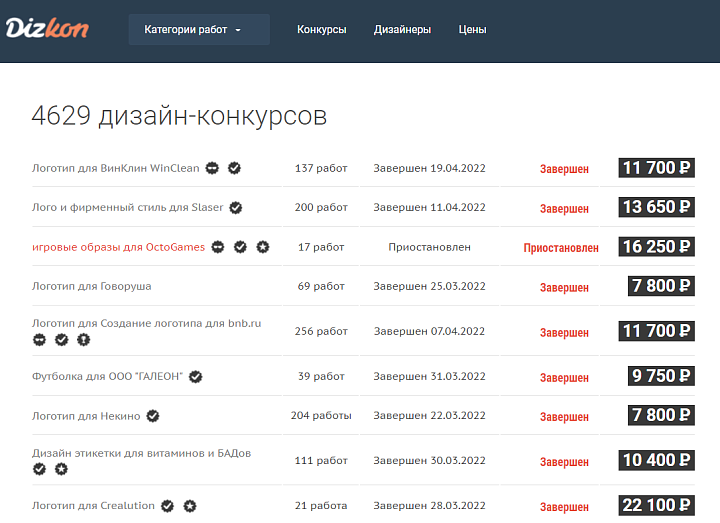720x523 pixels.
Task: Open the Цены menu item
Action: pyautogui.click(x=472, y=30)
